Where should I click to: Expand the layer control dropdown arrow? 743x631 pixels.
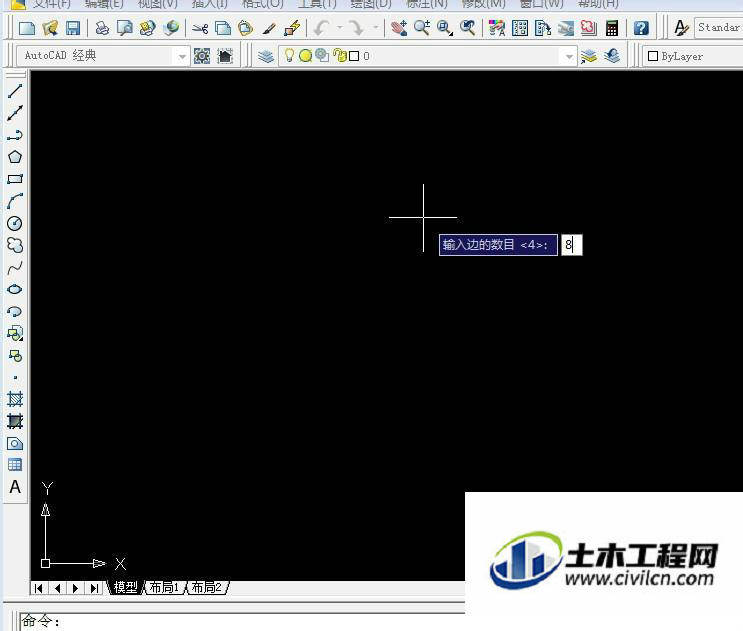click(569, 57)
